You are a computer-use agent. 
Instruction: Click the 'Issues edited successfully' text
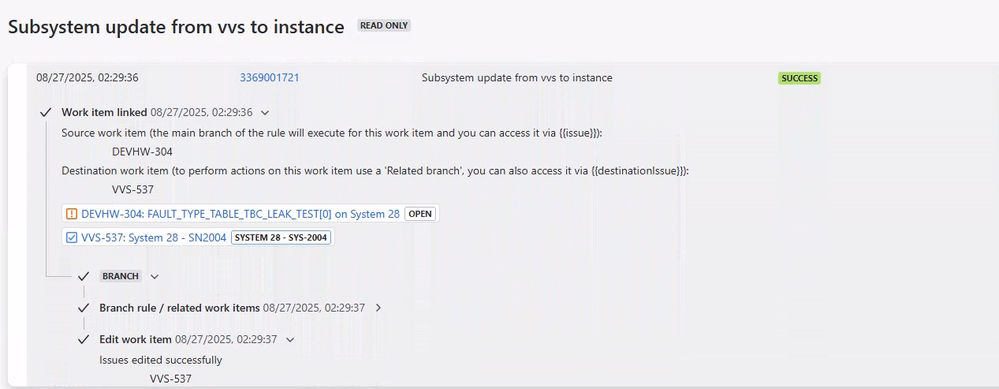(x=161, y=360)
